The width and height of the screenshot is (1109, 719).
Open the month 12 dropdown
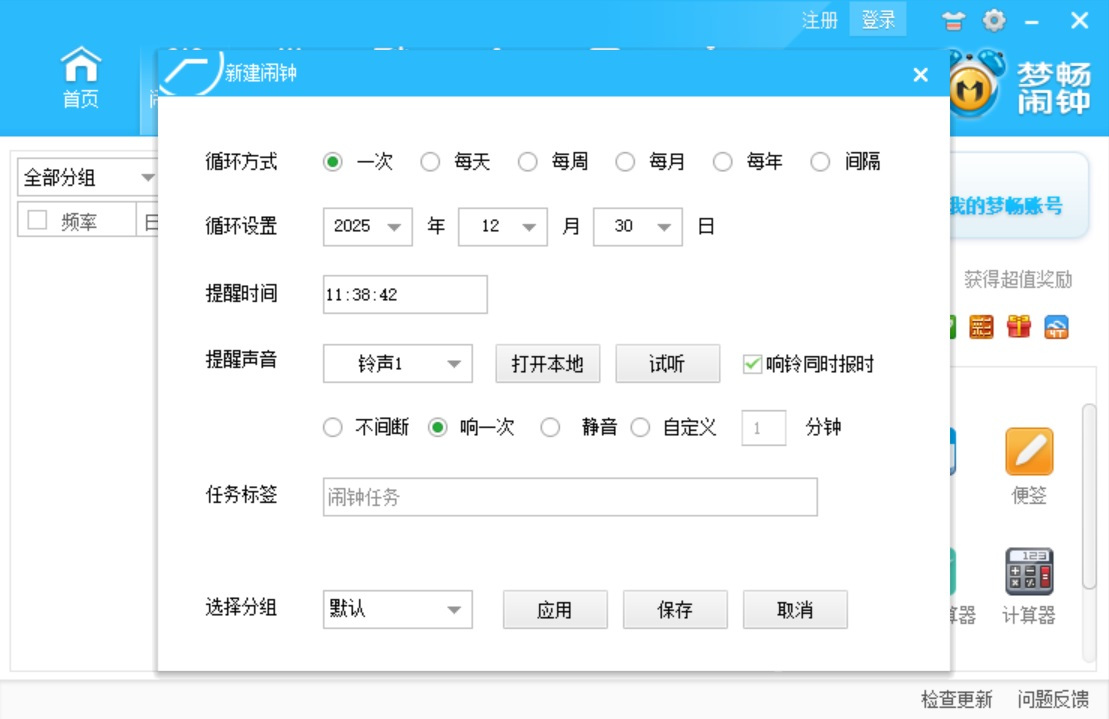coord(501,227)
